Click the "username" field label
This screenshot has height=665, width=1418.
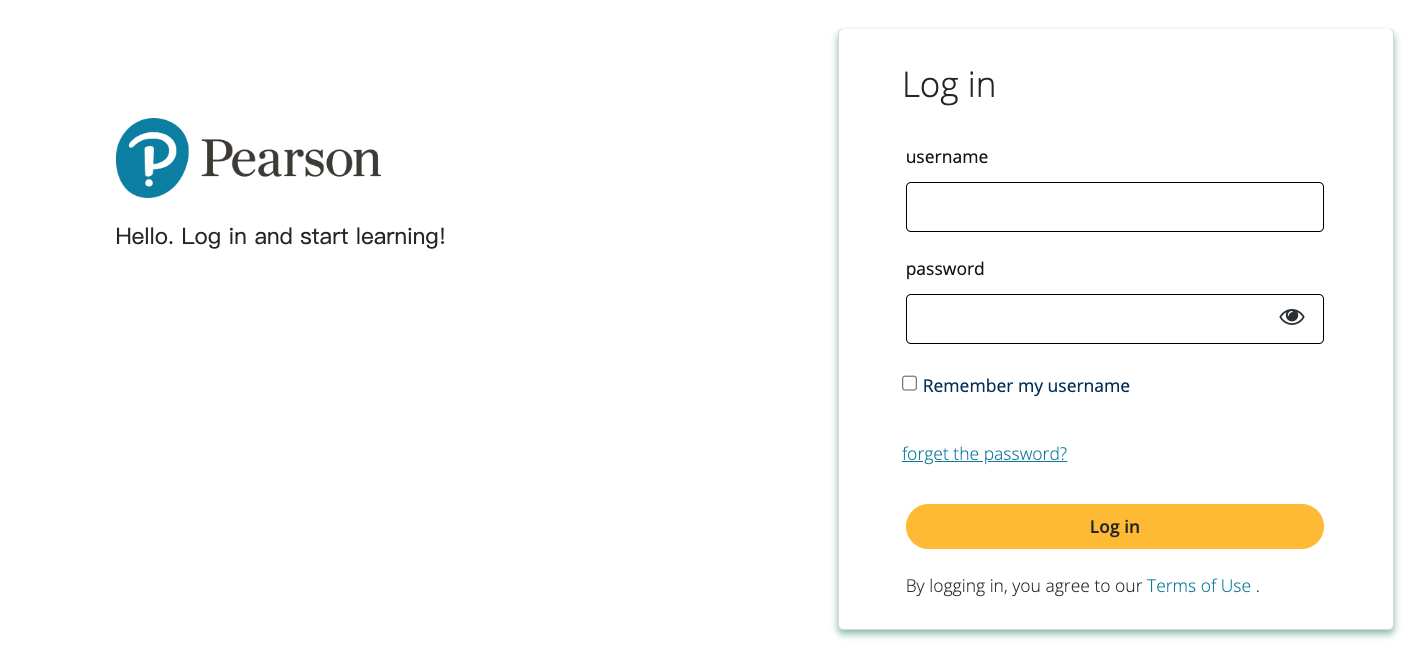[x=946, y=157]
